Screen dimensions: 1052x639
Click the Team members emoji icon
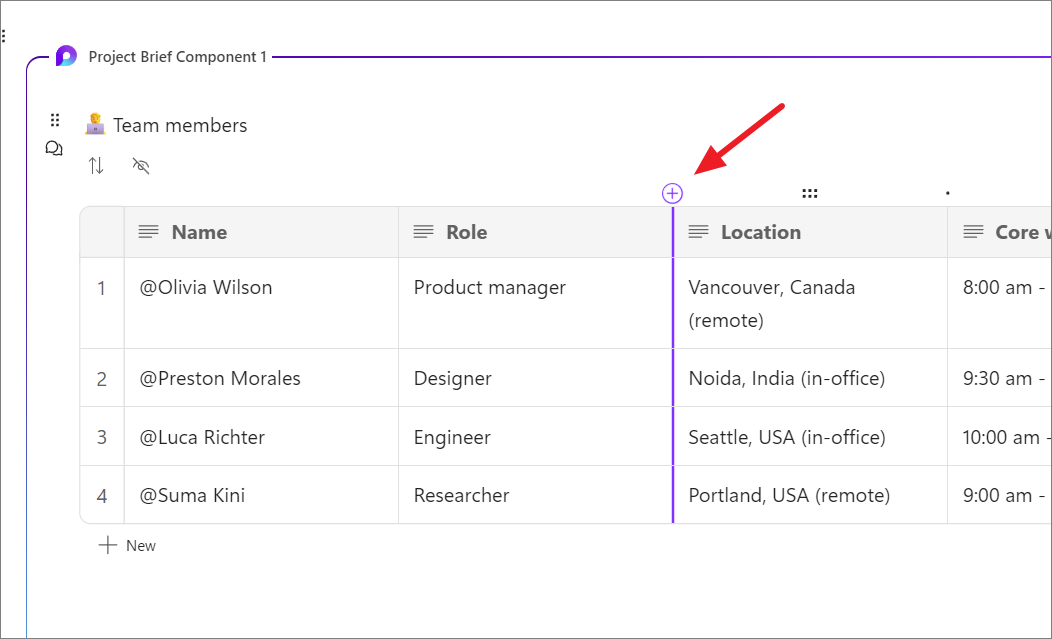click(96, 125)
